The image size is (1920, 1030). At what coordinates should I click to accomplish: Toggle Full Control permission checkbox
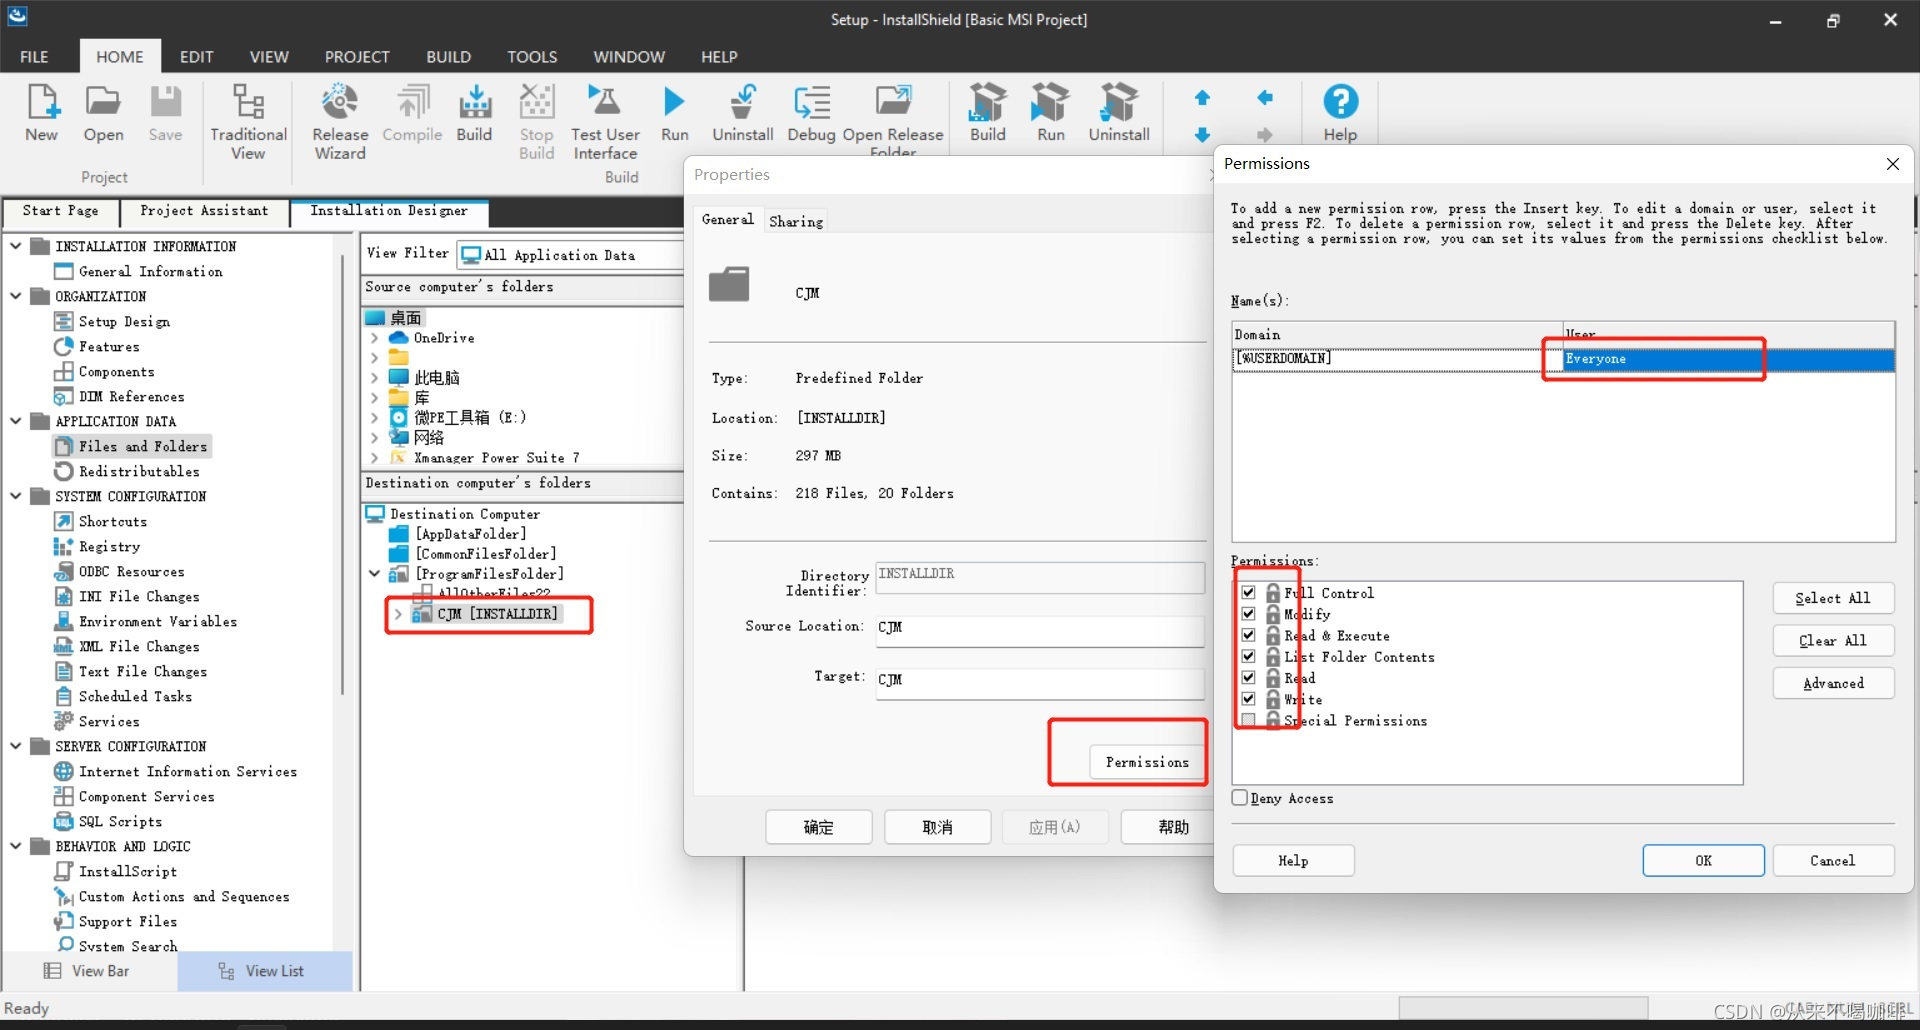click(1248, 592)
